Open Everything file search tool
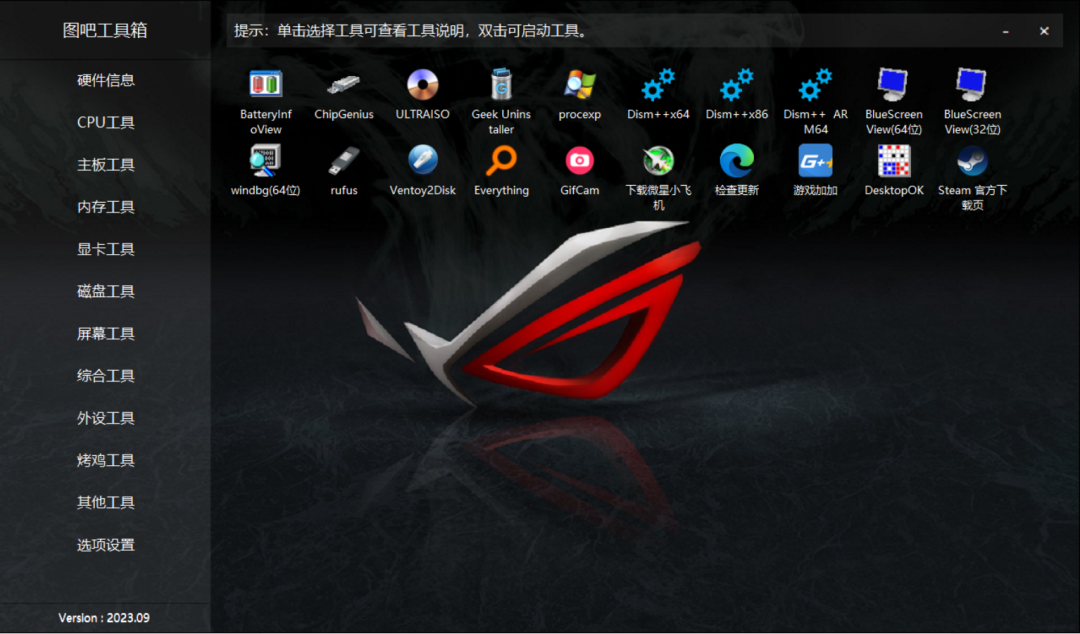 (501, 162)
